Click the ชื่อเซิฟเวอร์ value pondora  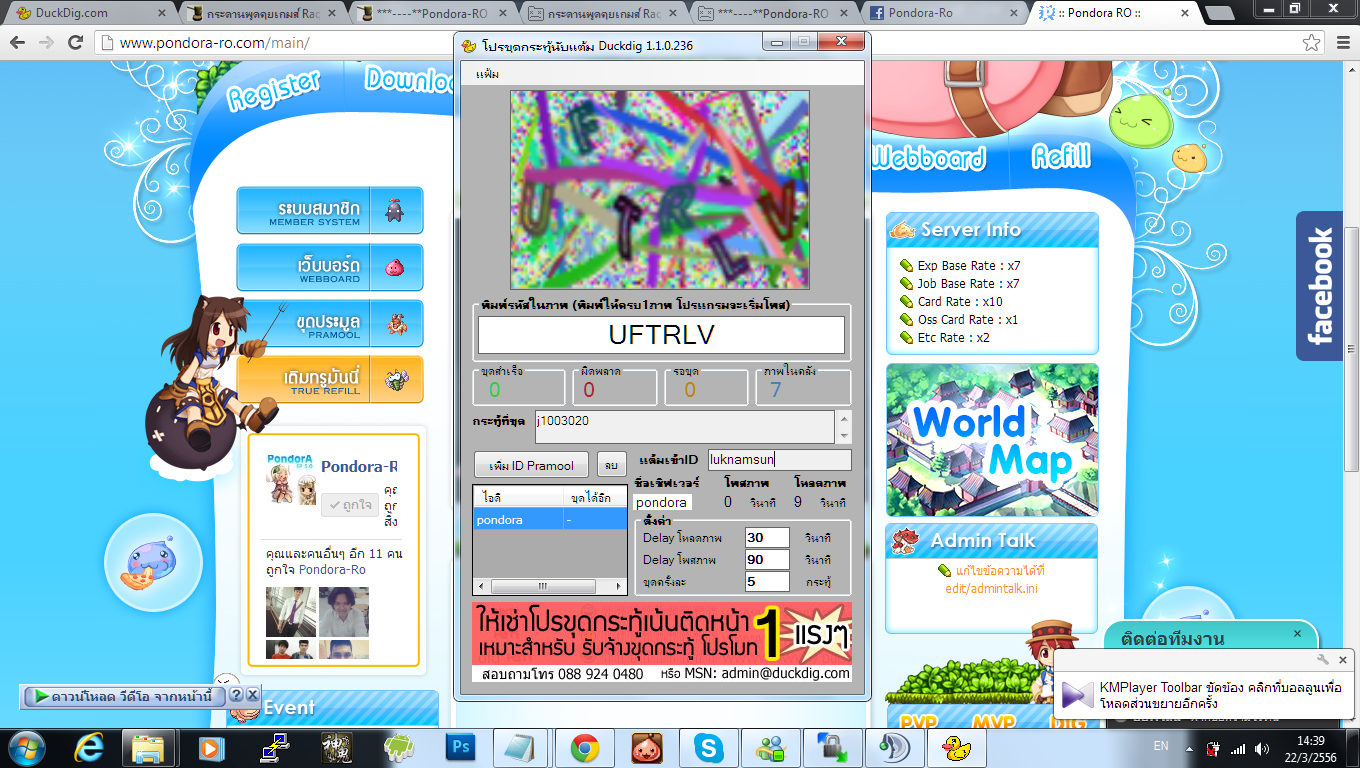tap(662, 502)
